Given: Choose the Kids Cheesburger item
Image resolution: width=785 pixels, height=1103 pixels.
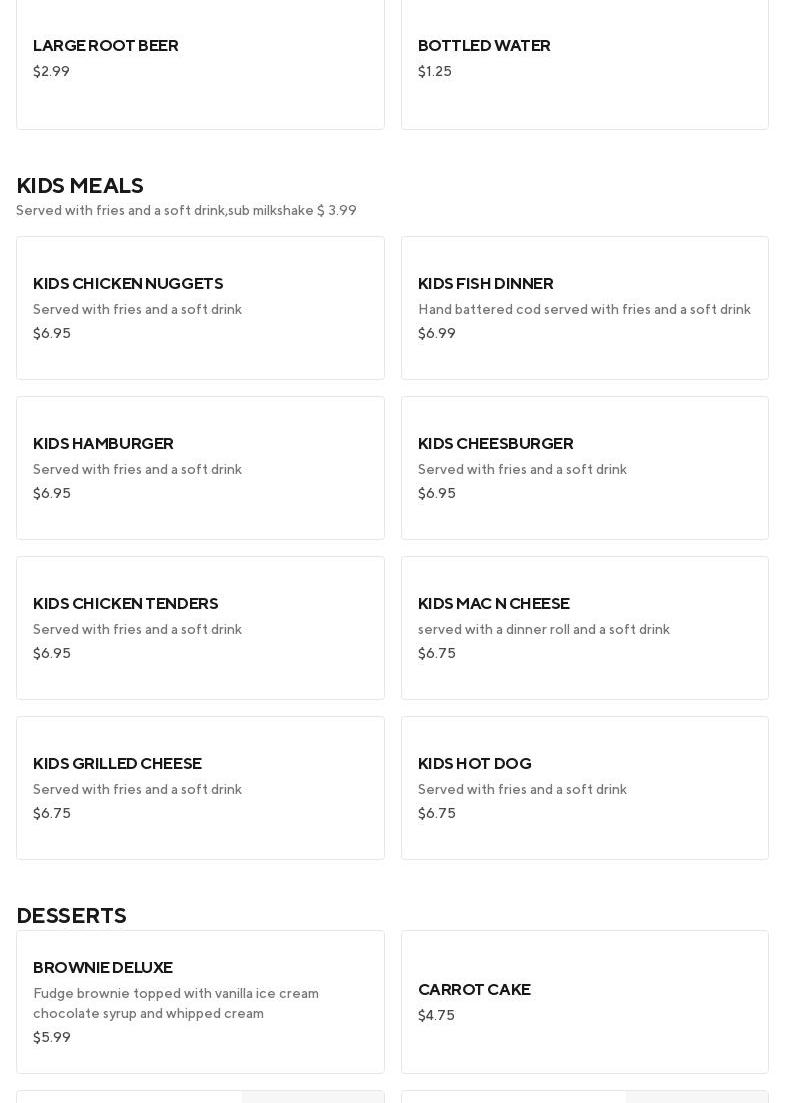Looking at the screenshot, I should coord(584,468).
